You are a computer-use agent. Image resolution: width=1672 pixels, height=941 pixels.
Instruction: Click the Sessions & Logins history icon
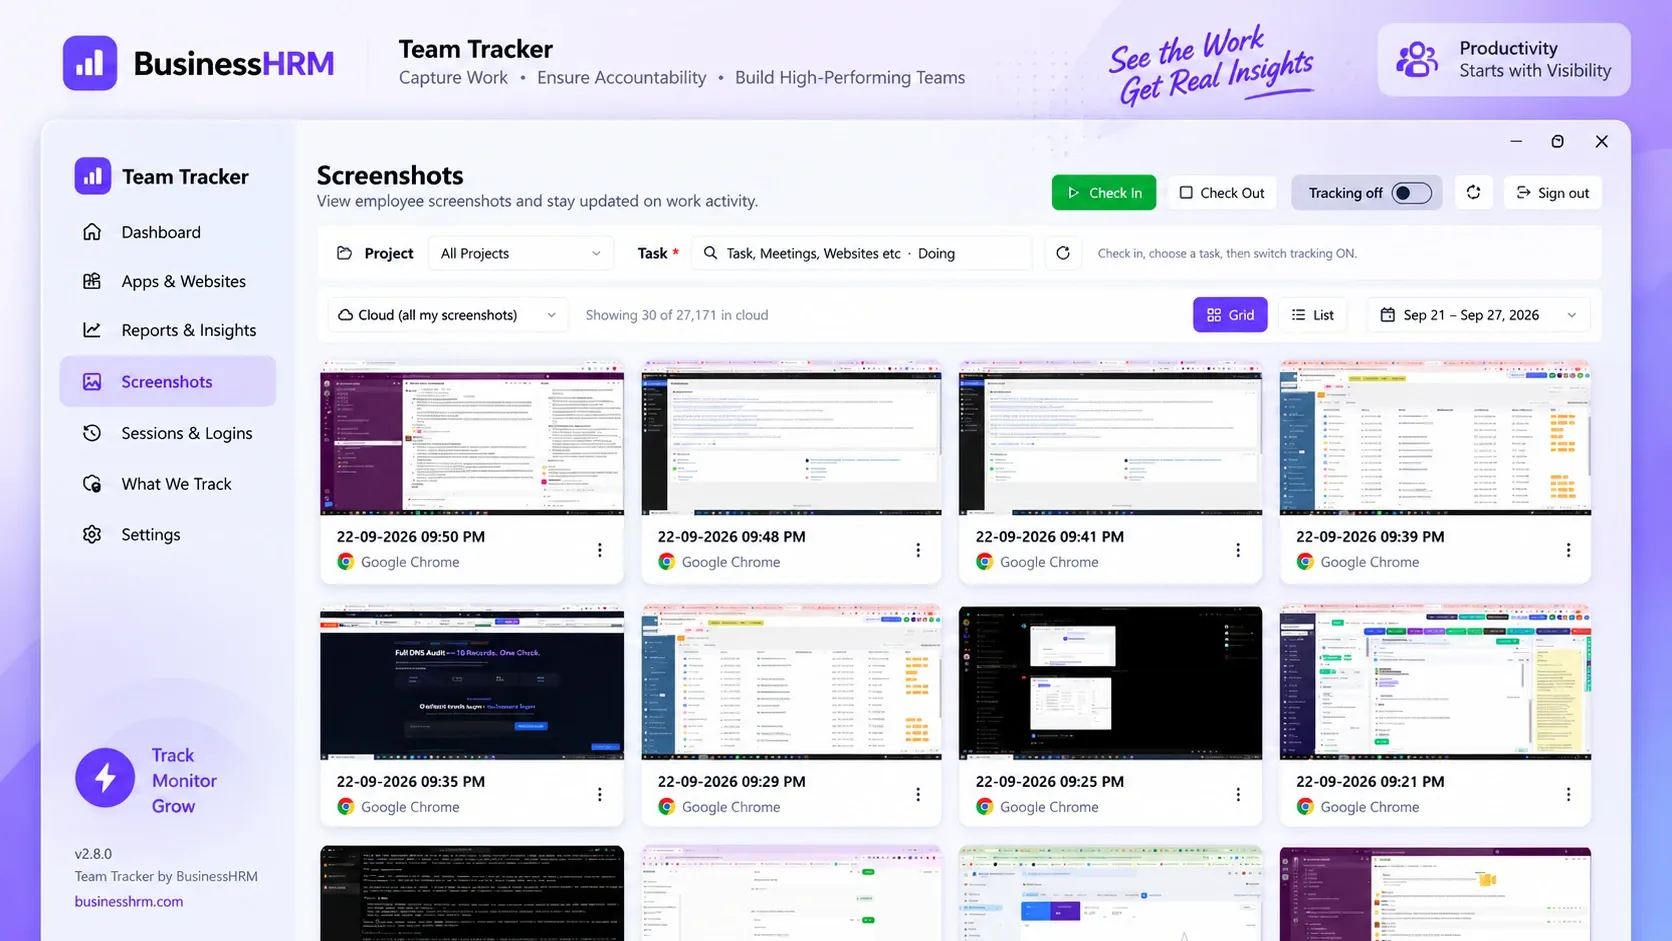92,433
